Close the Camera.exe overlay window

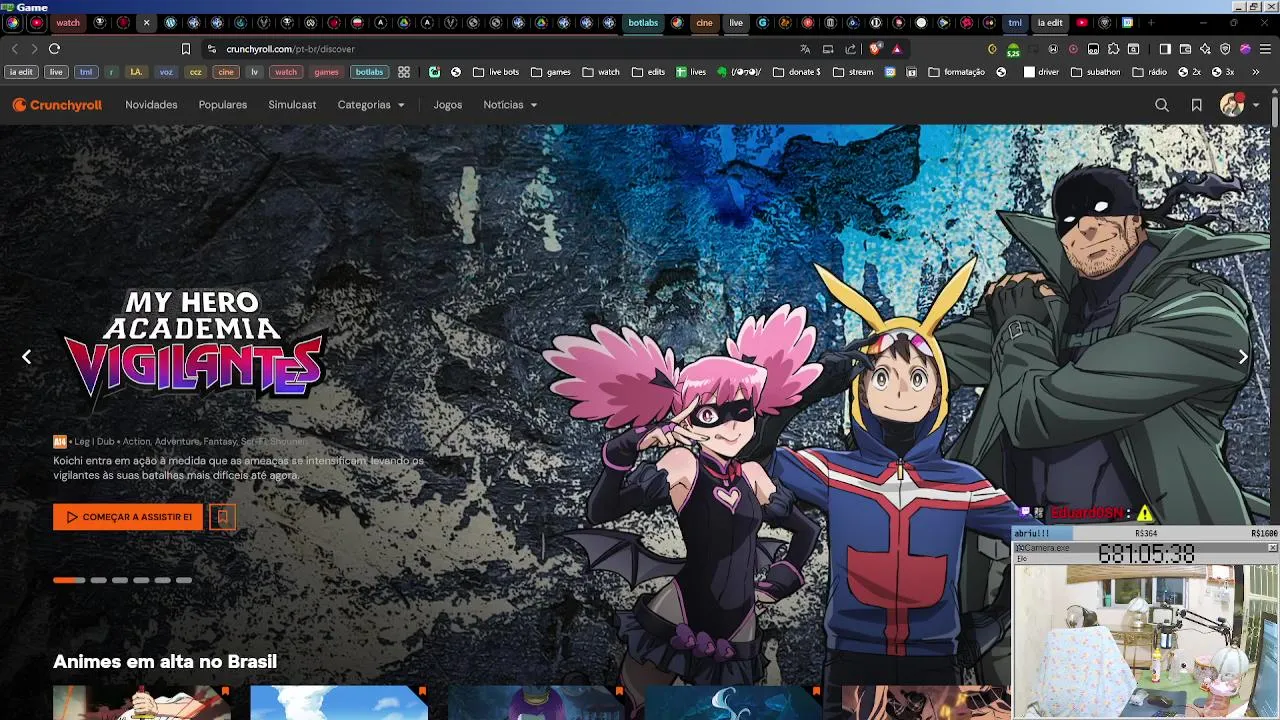(x=1272, y=548)
